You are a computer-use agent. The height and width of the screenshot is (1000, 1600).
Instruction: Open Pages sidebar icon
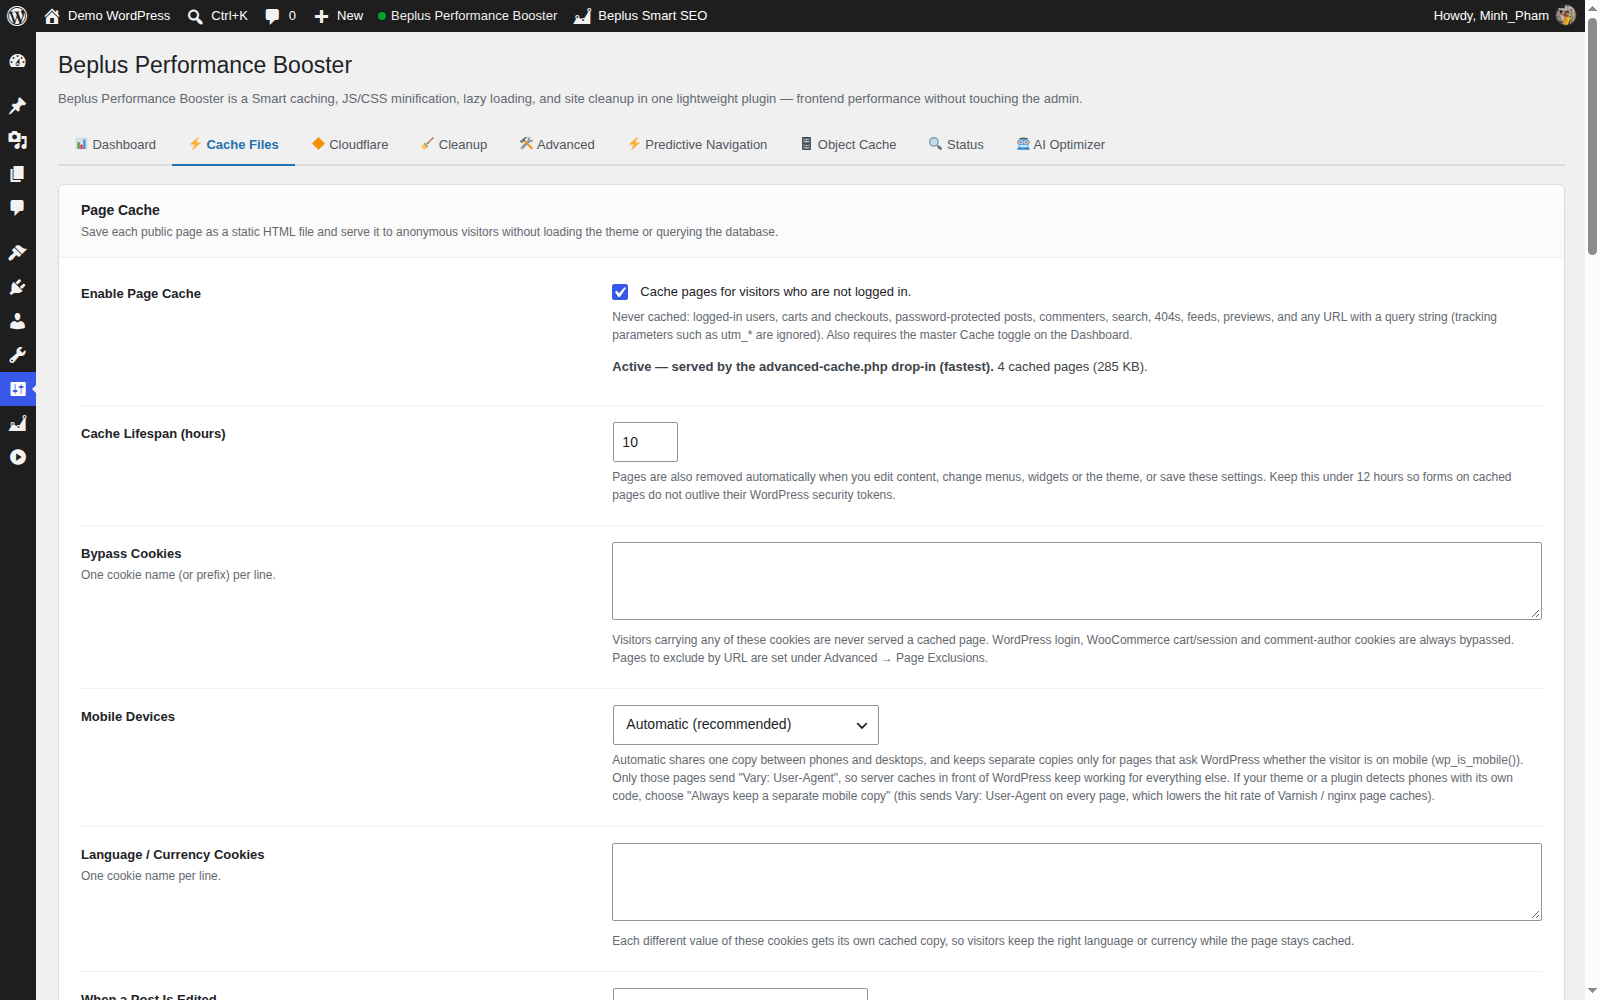tap(17, 174)
